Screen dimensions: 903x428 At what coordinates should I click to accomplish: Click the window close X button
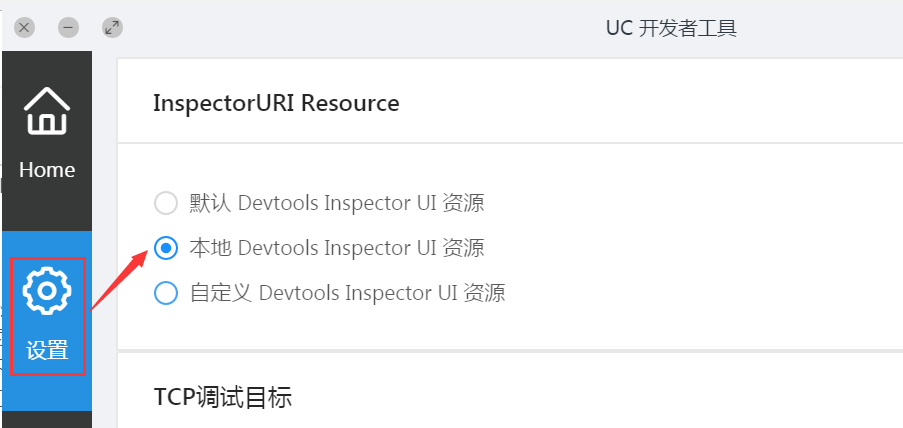[x=25, y=27]
